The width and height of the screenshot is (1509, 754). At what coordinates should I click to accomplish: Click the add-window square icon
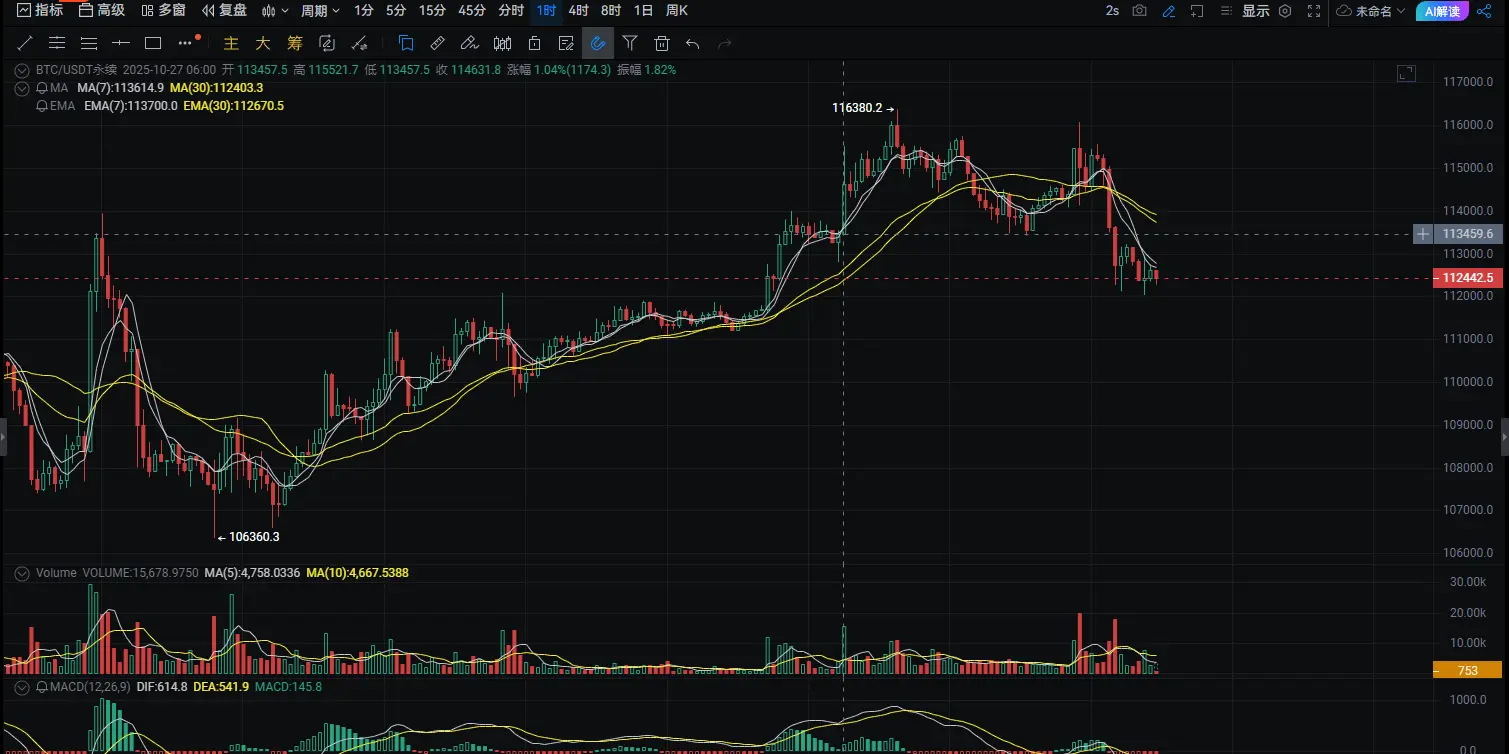pos(1198,11)
